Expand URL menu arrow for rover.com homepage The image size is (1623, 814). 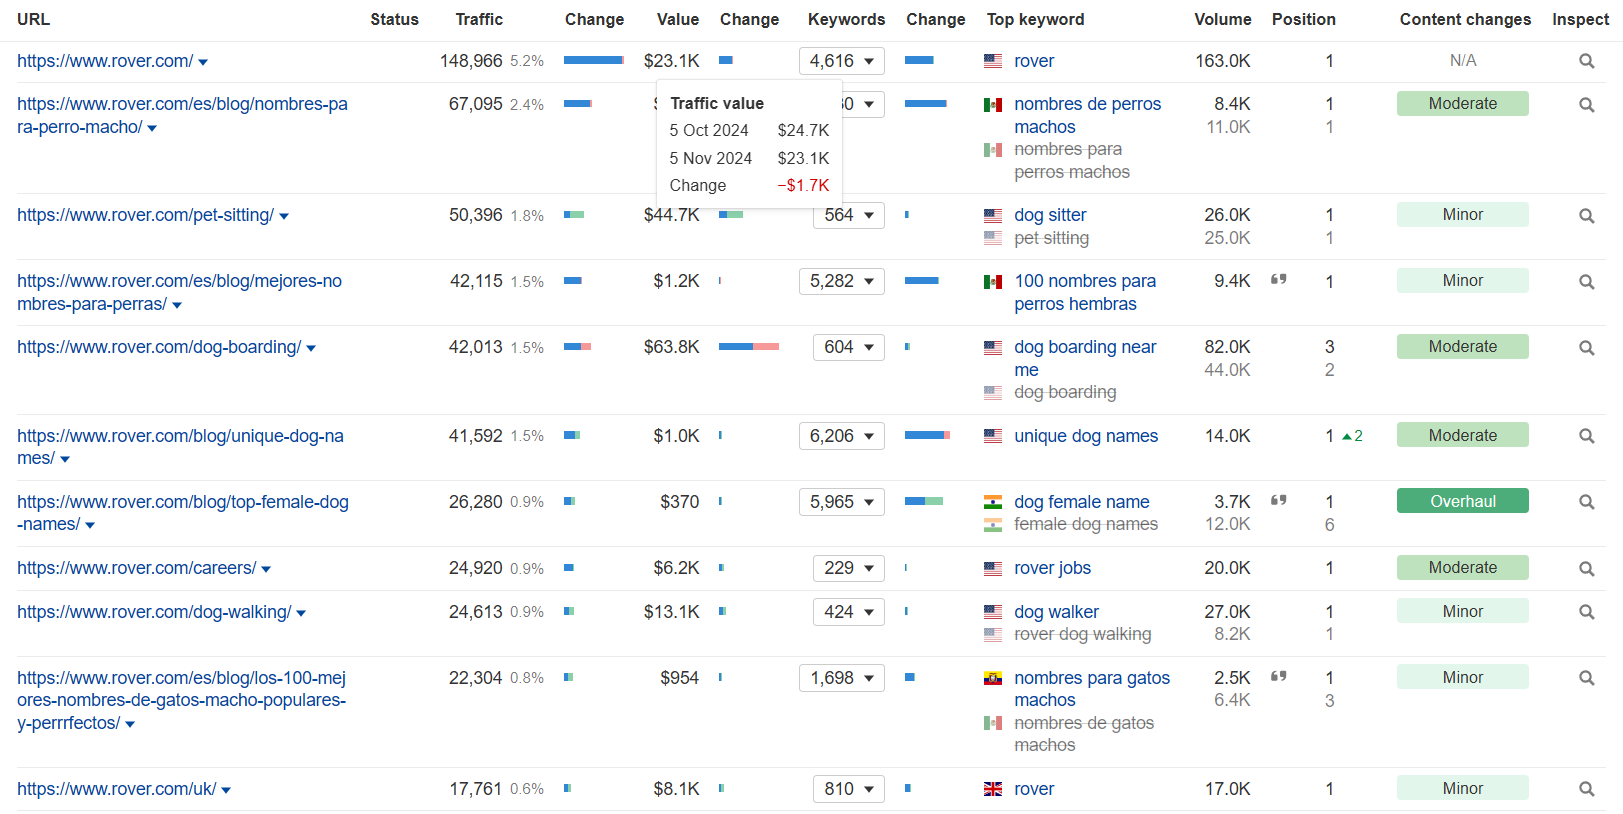click(203, 63)
